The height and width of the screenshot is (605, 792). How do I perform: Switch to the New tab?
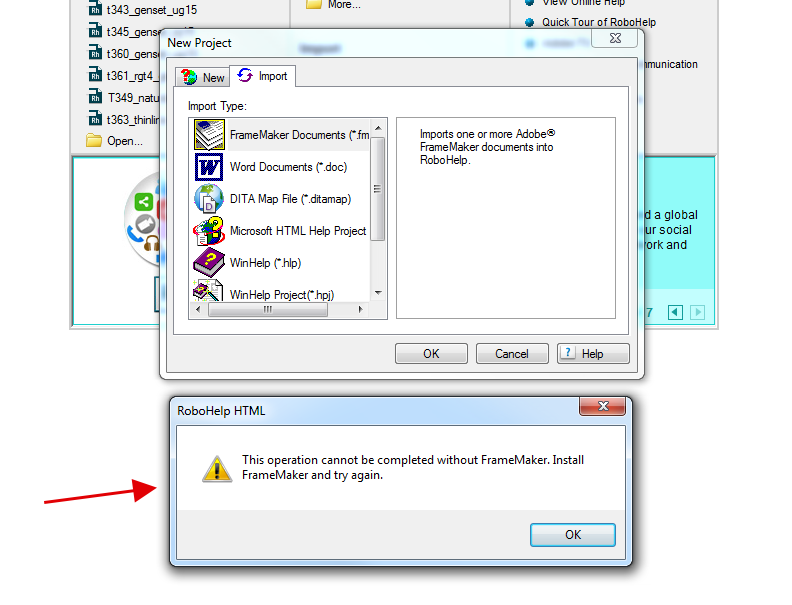[x=203, y=77]
